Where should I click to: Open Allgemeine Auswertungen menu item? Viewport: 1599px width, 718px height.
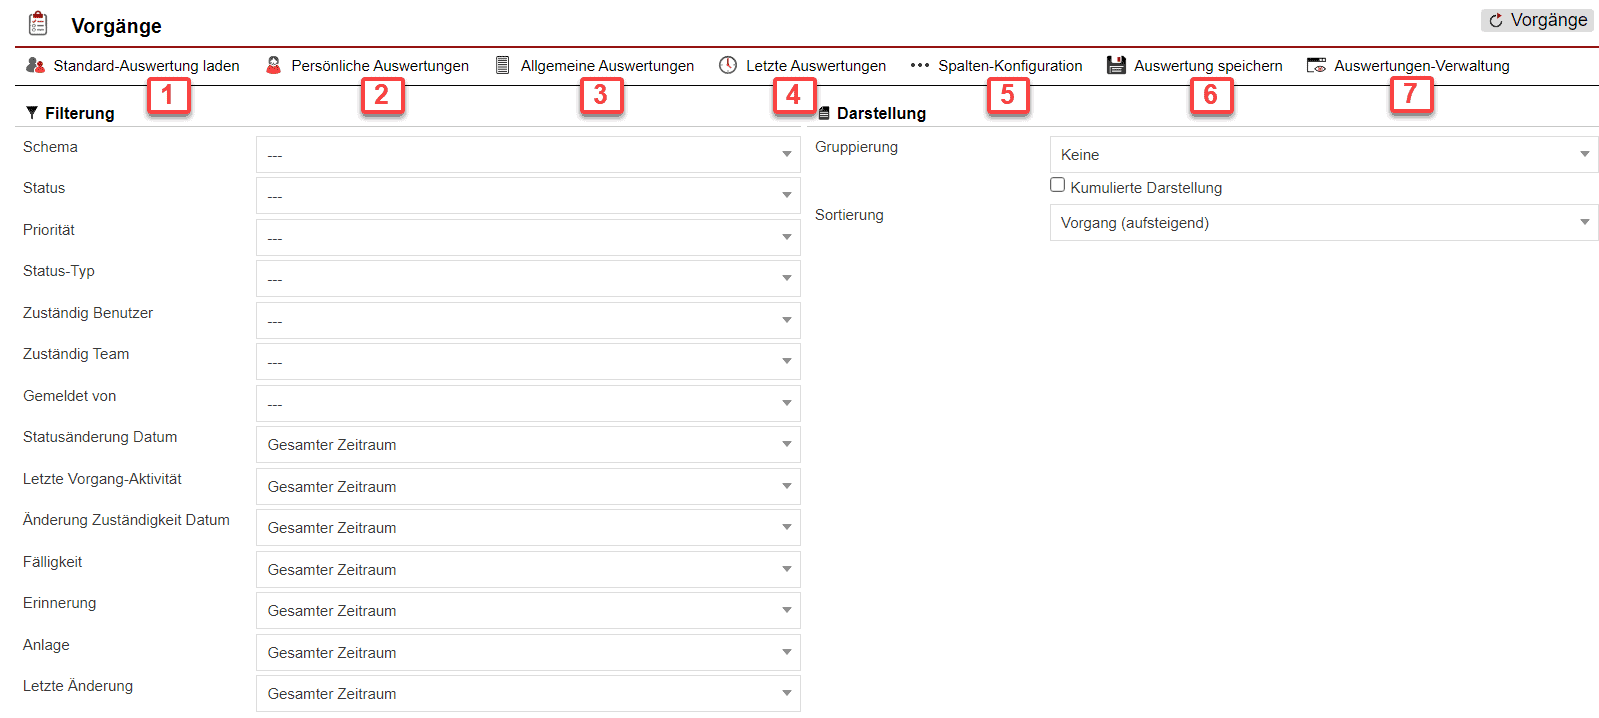click(606, 66)
